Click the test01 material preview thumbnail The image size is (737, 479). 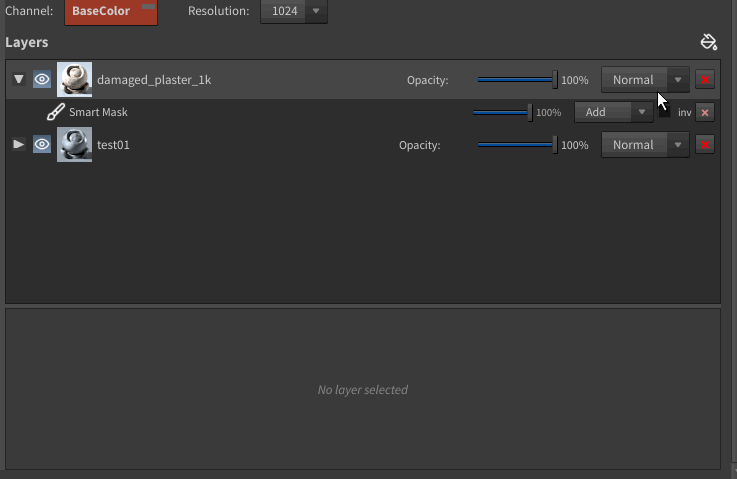coord(74,145)
